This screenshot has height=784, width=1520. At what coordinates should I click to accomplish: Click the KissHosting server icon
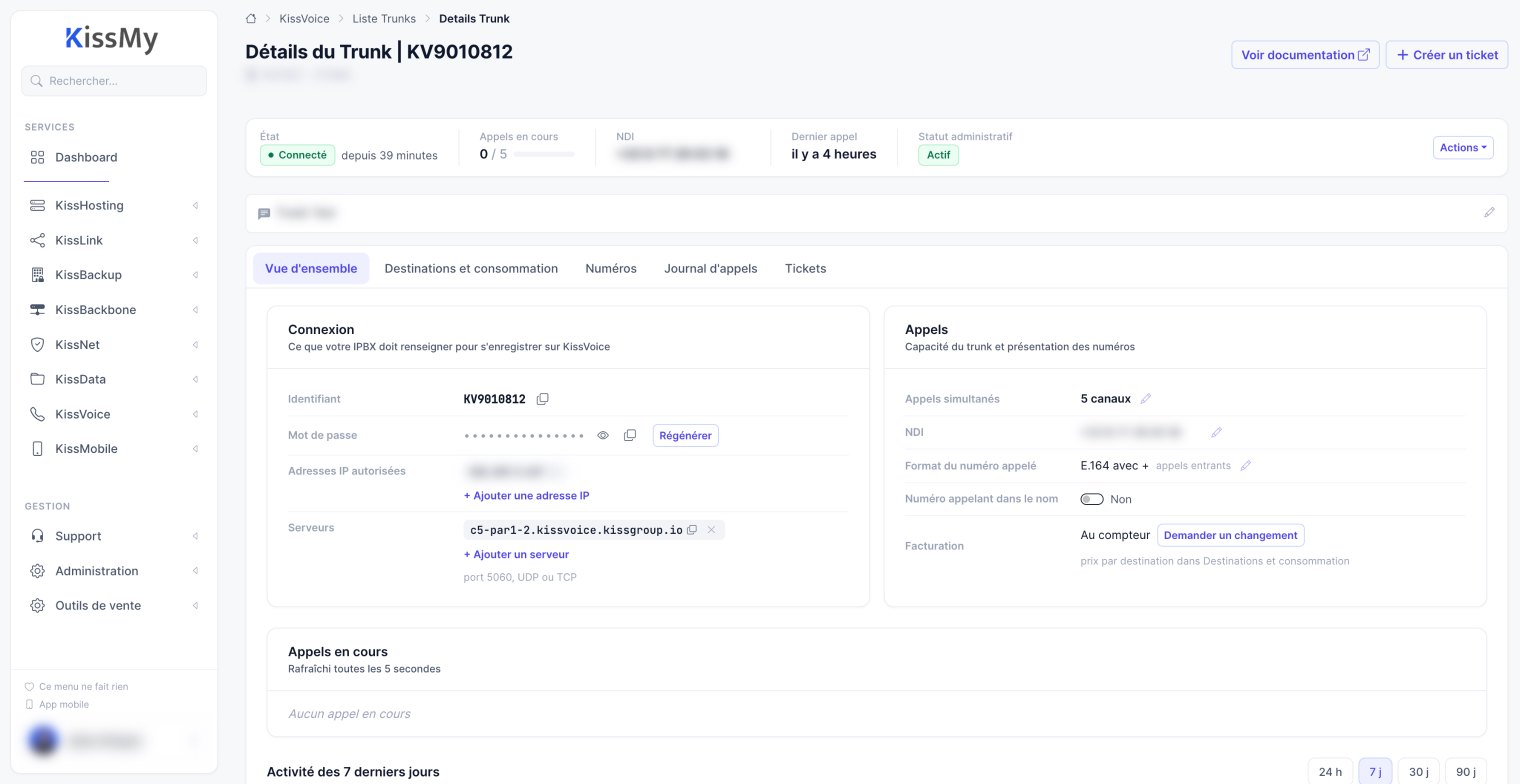37,205
